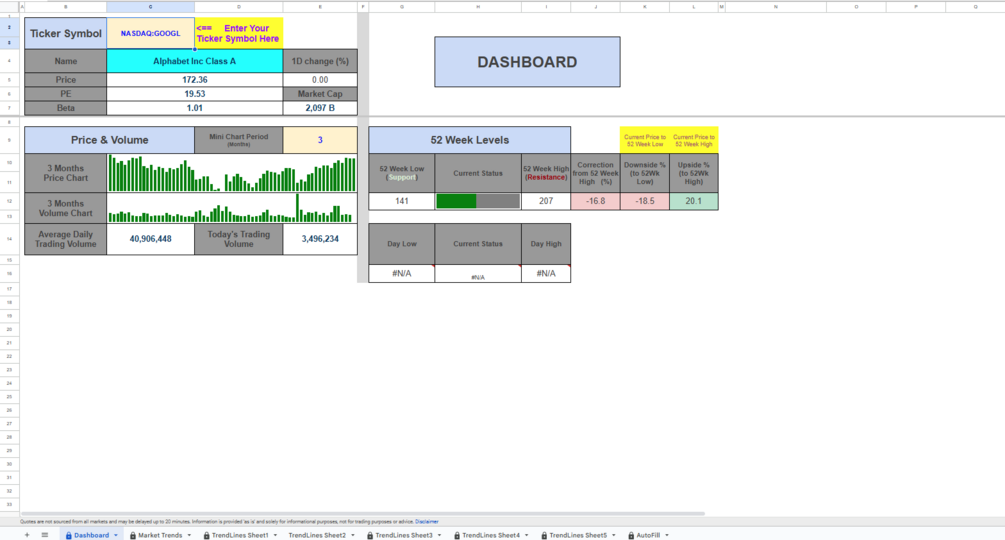Click the horizontal scrollbar

coord(363,514)
